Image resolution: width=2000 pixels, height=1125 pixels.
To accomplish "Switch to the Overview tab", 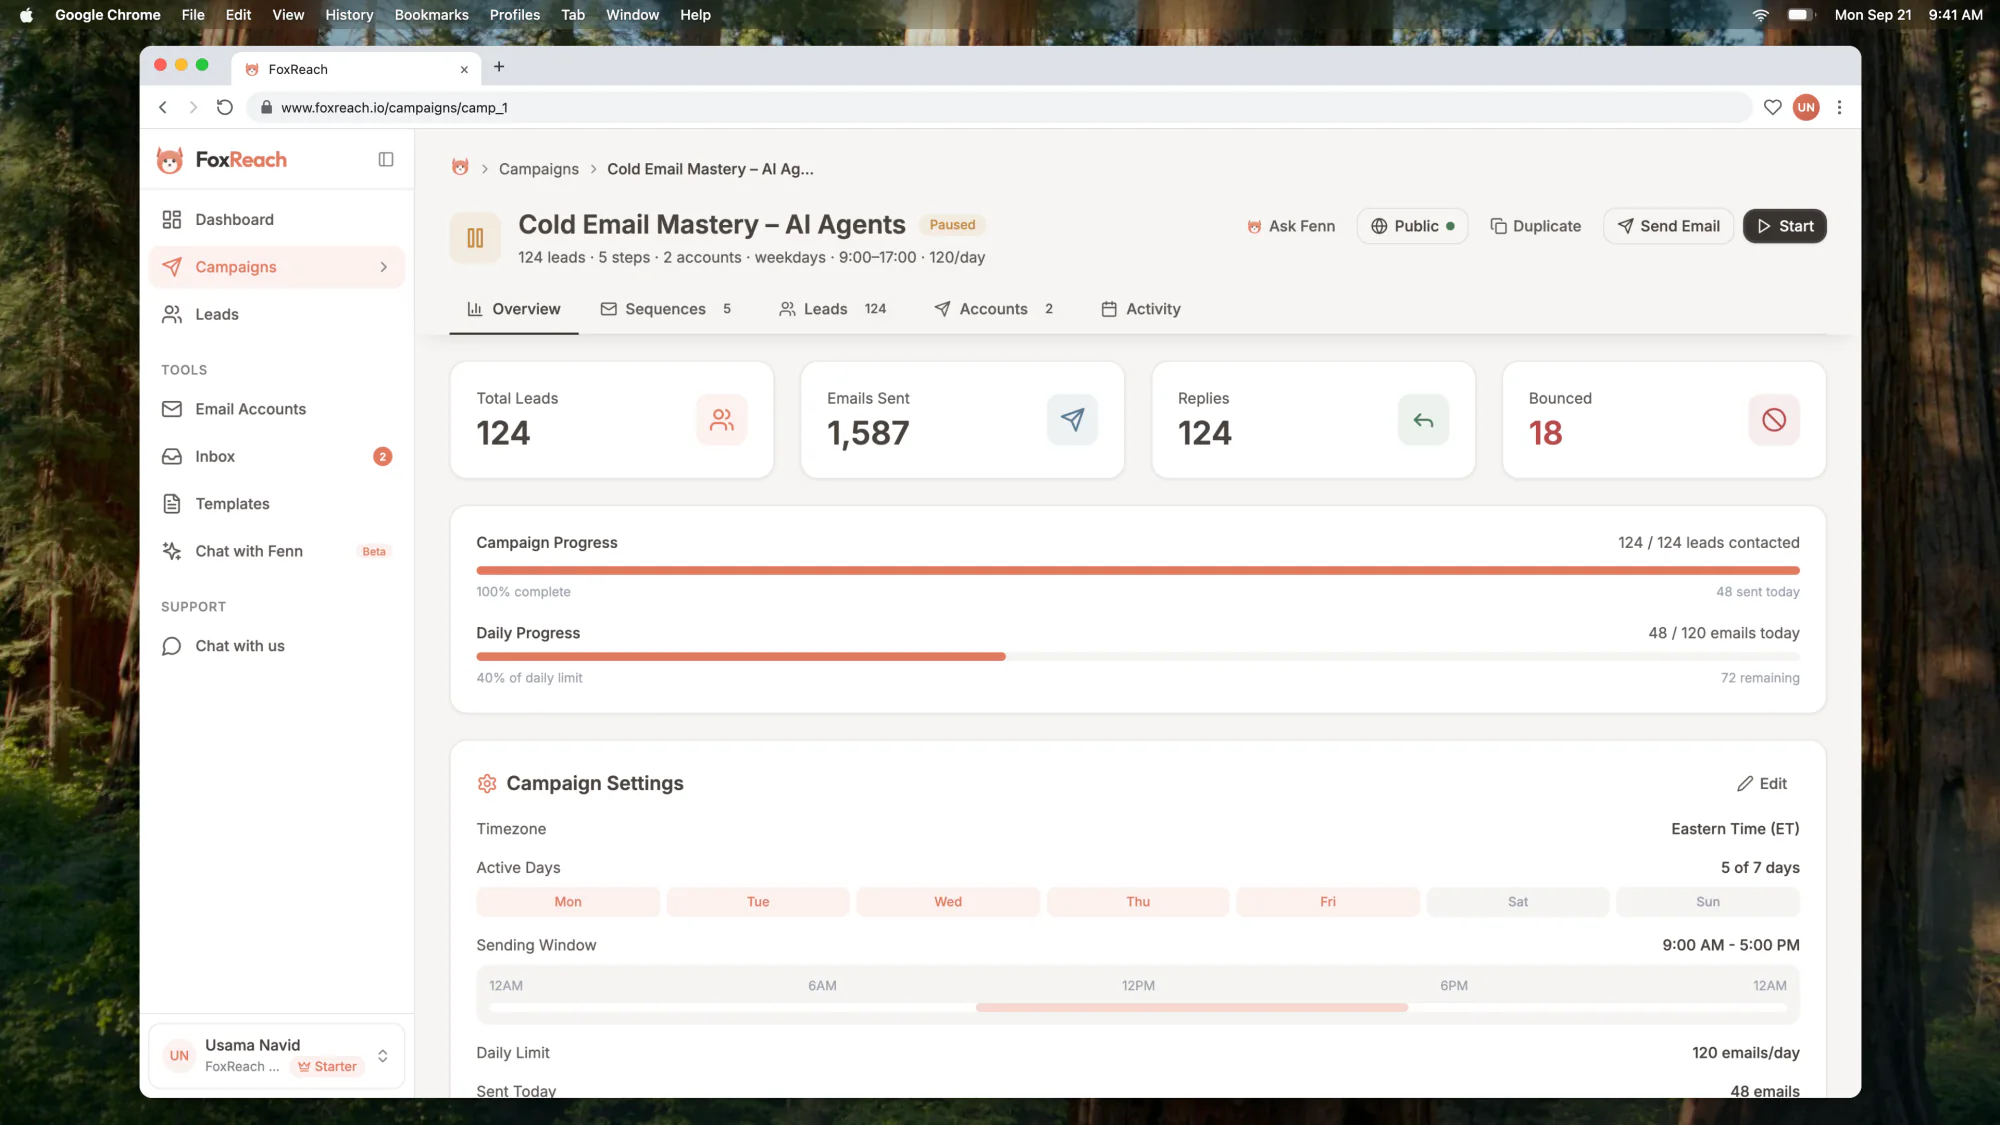I will (x=514, y=310).
